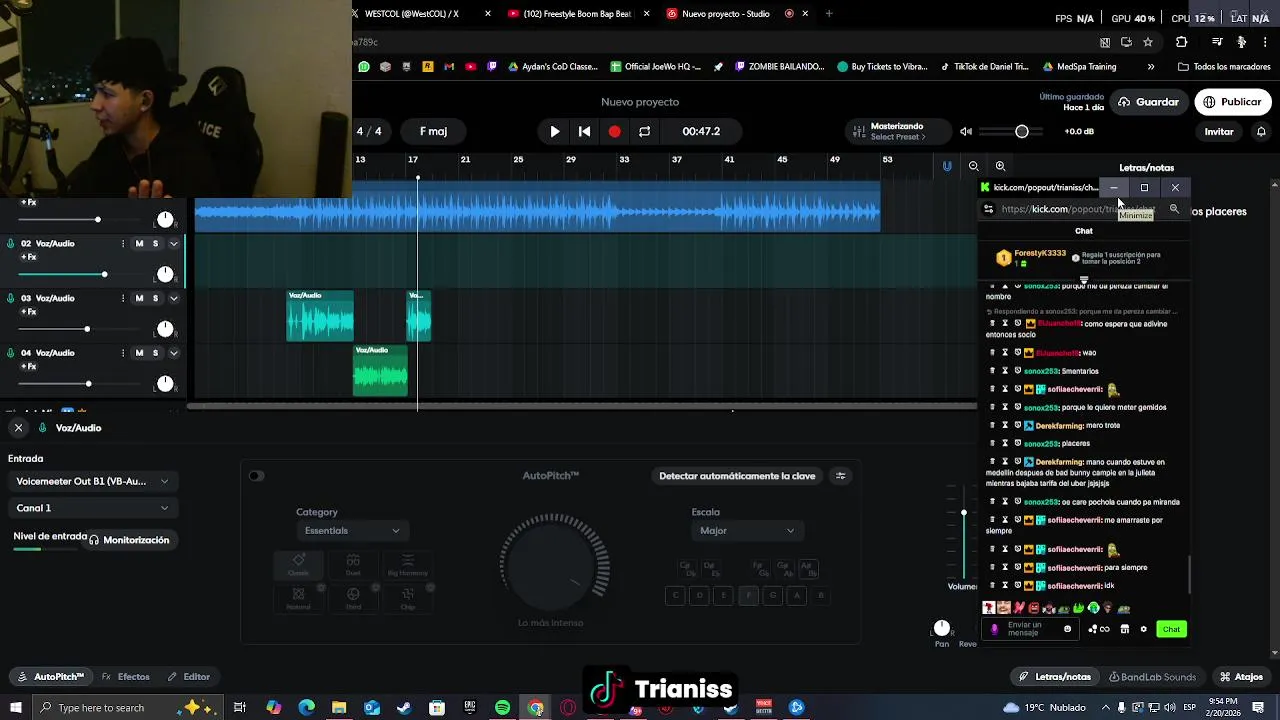1280x720 pixels.
Task: Open the Efectos bottom tab
Action: pyautogui.click(x=126, y=677)
